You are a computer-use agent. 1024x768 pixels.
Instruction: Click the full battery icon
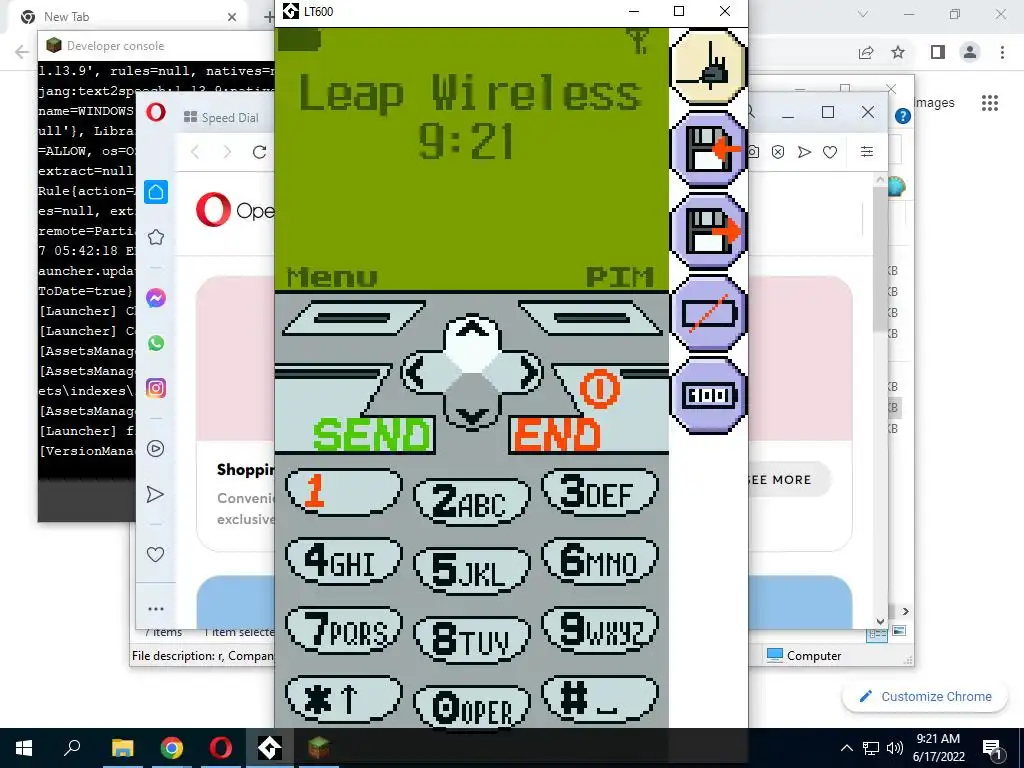[709, 395]
